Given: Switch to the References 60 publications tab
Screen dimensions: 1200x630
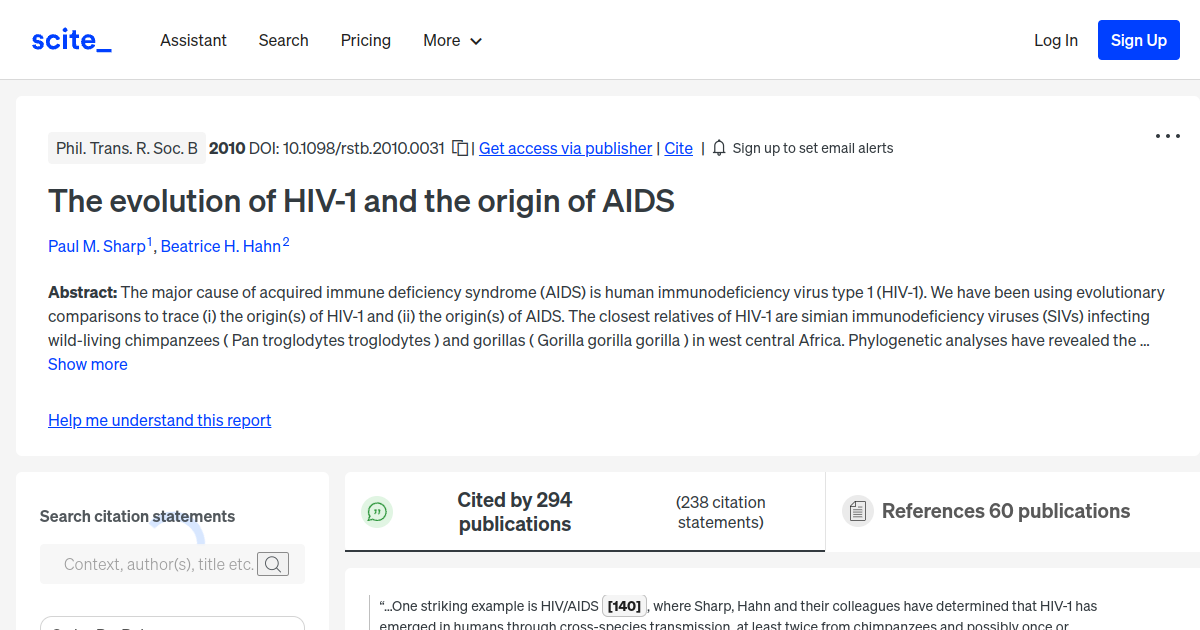Looking at the screenshot, I should click(1005, 510).
